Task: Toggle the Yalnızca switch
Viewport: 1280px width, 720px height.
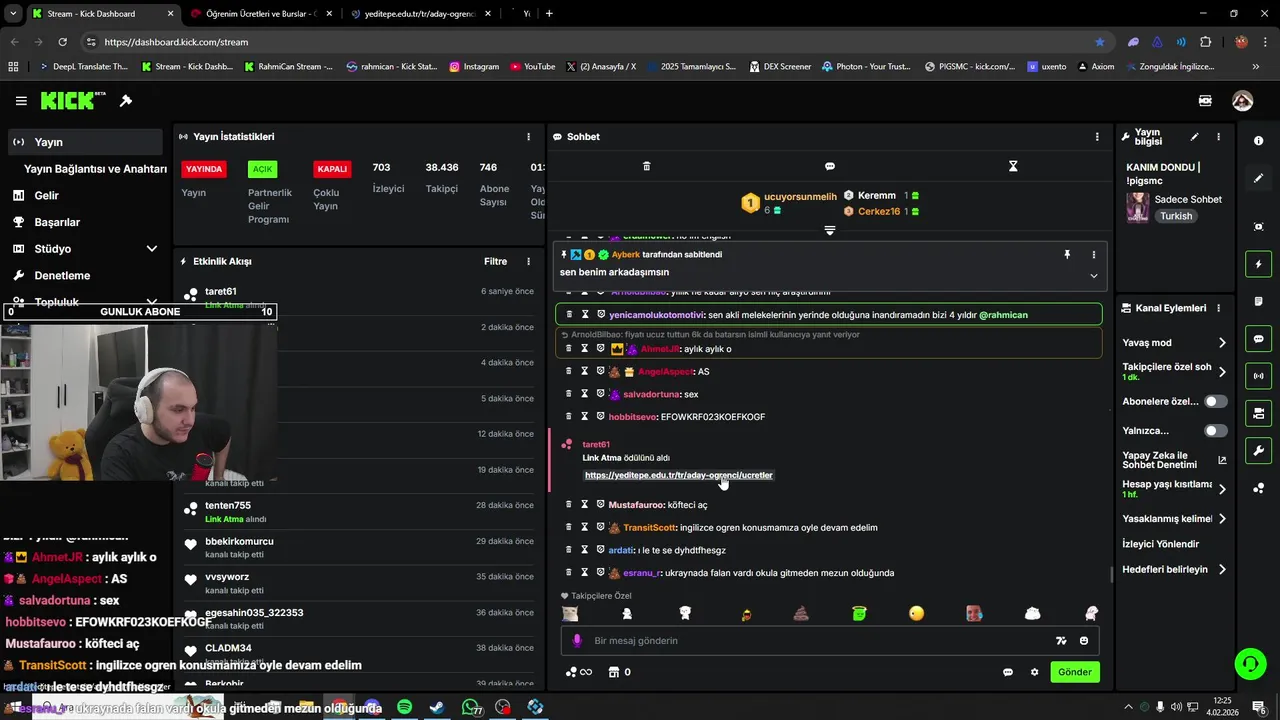Action: tap(1215, 431)
